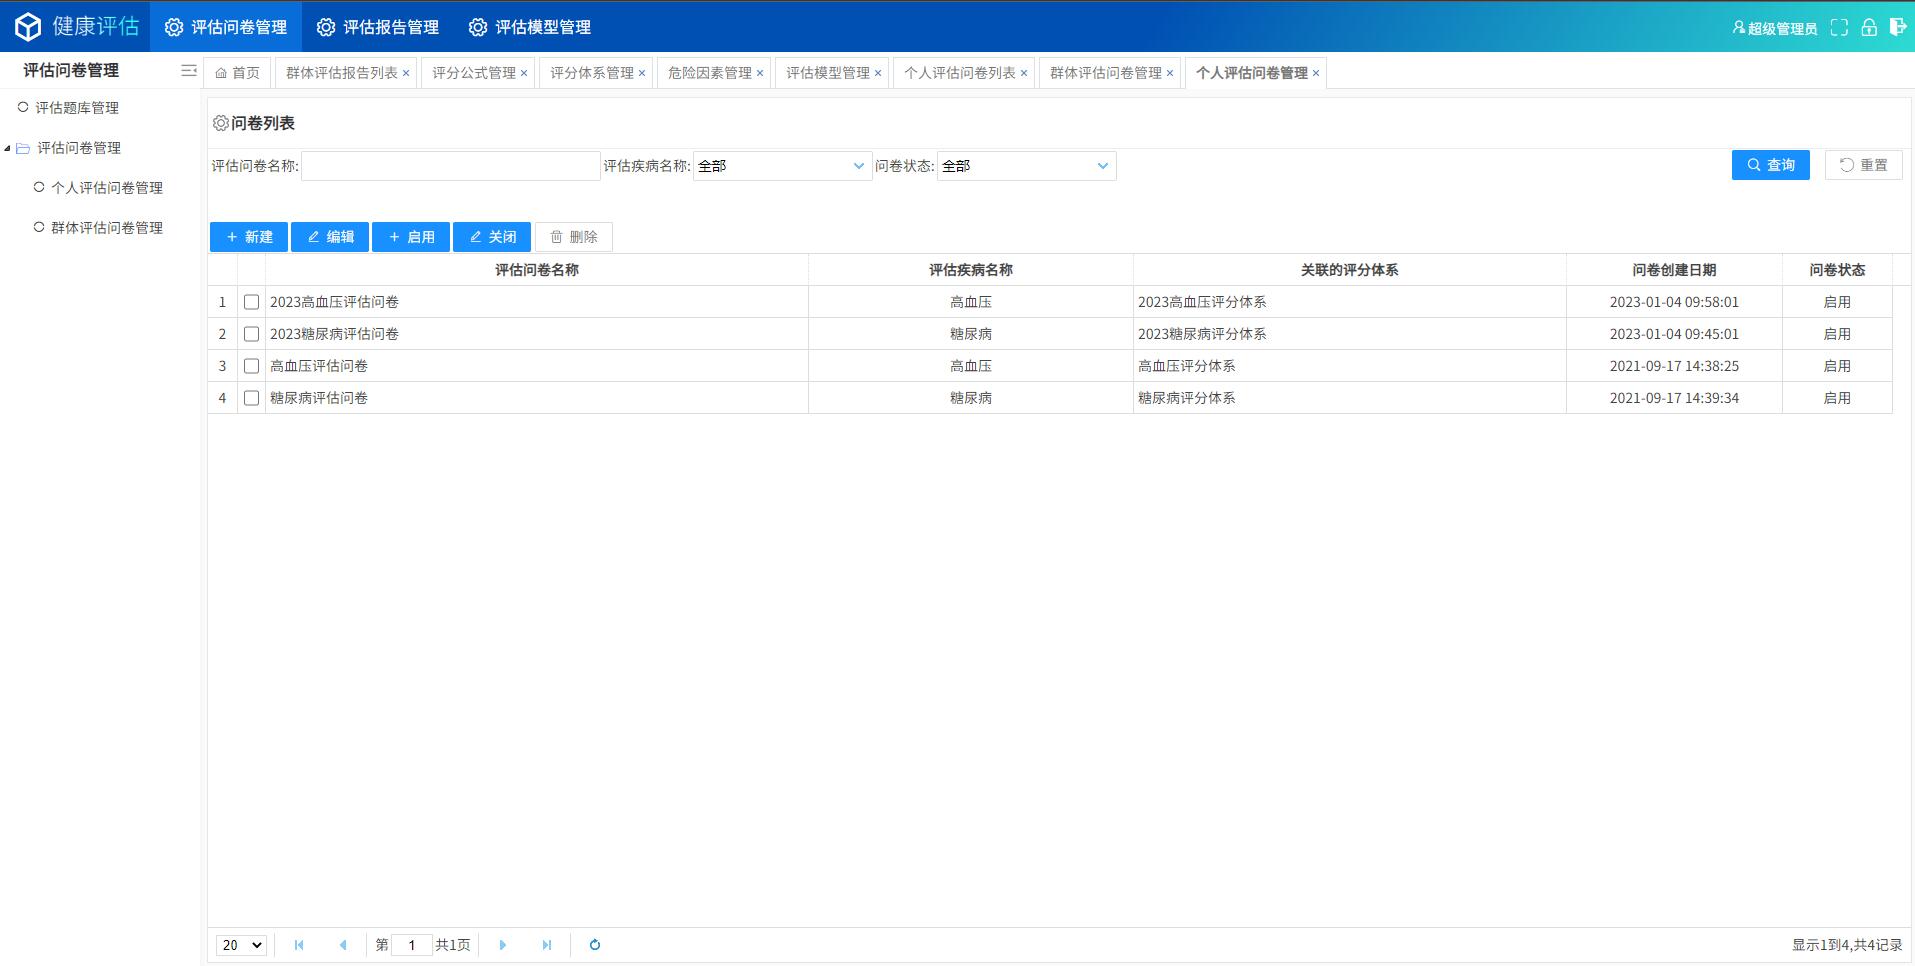Open 个人评估问卷管理 in sidebar
The height and width of the screenshot is (966, 1915).
(107, 188)
